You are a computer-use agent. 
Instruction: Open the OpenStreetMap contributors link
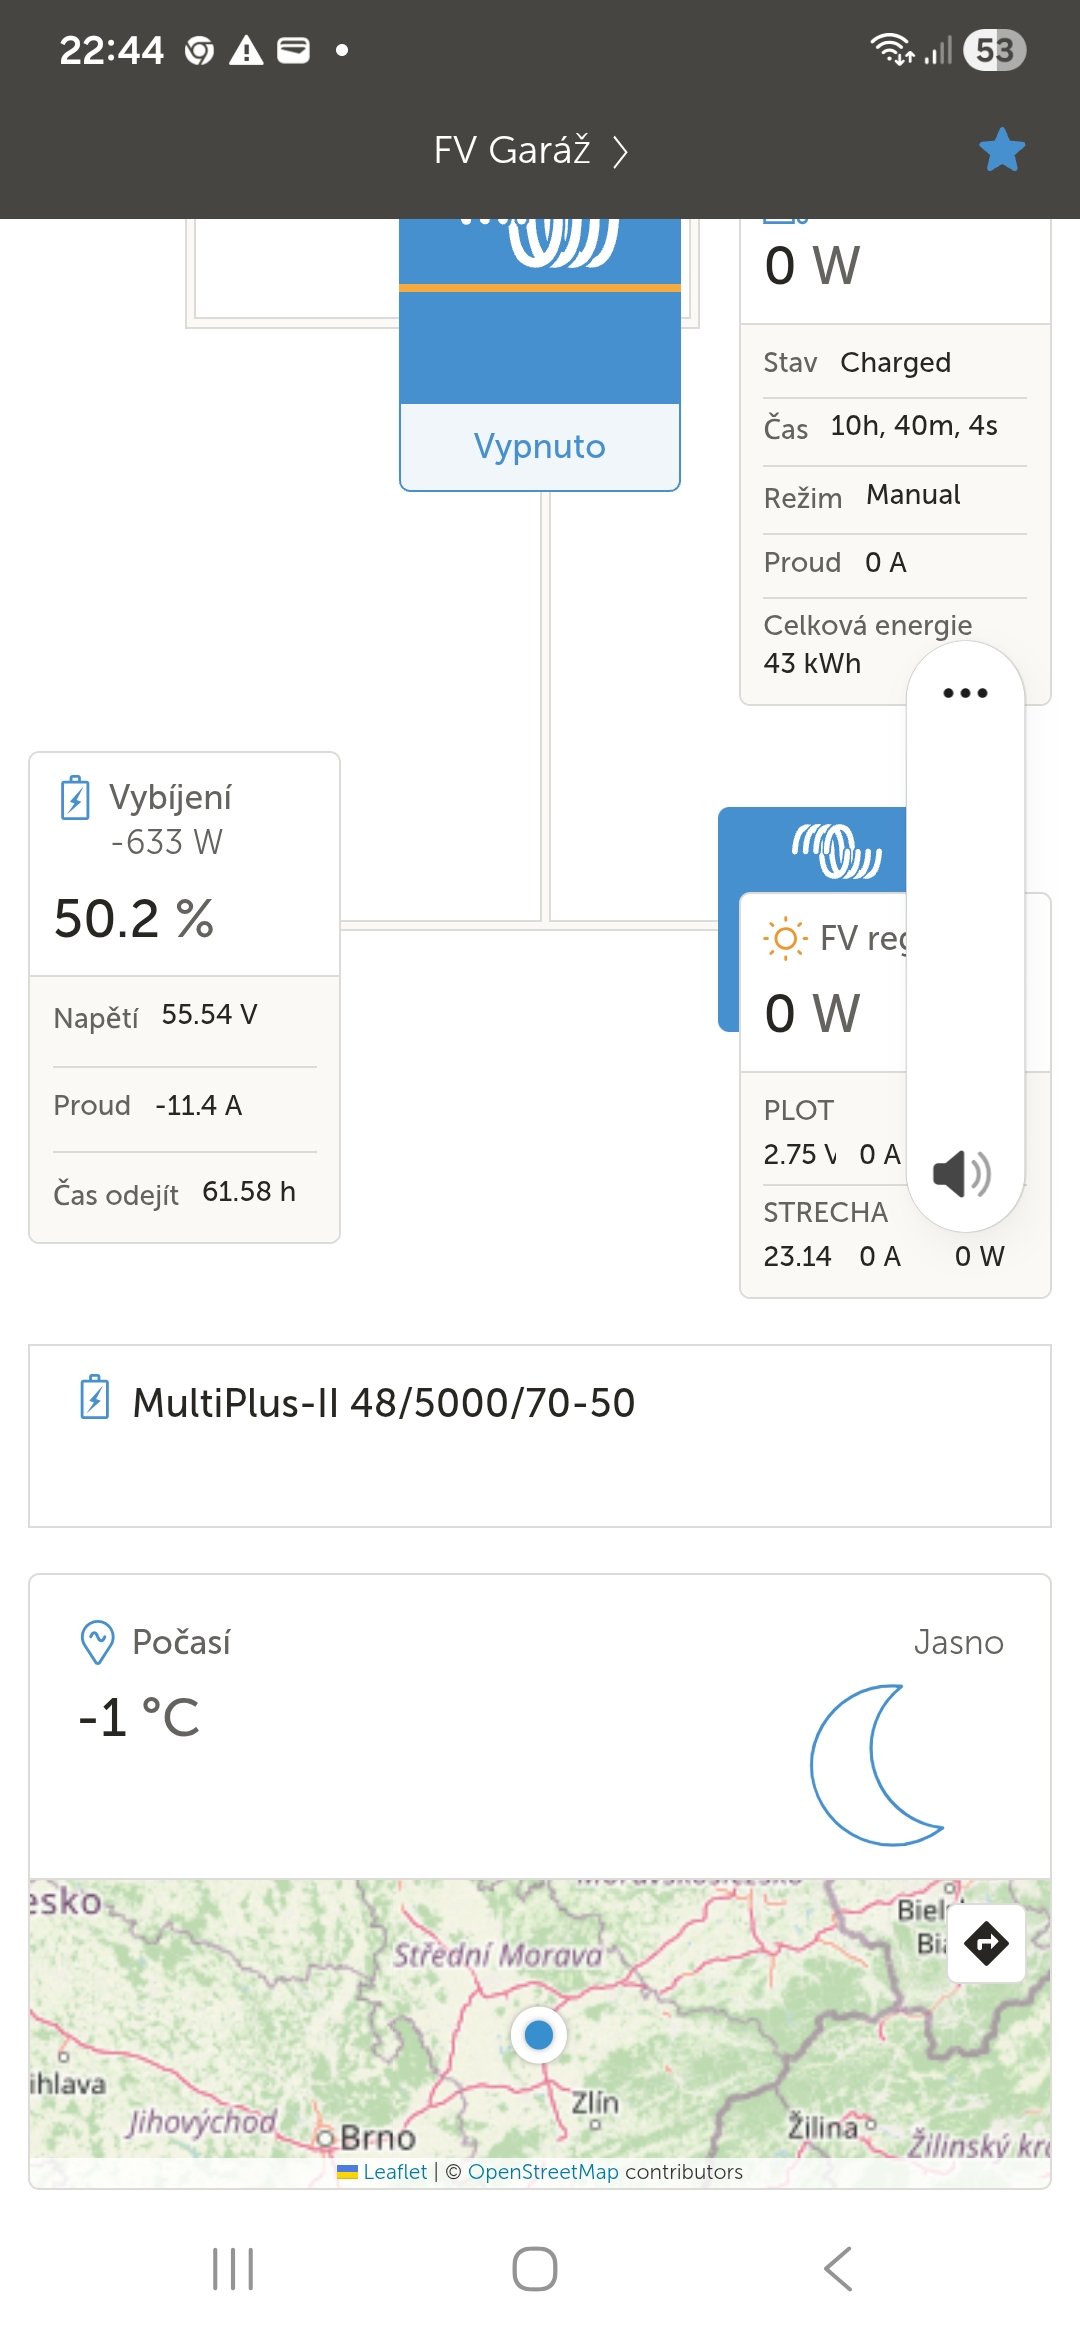[543, 2172]
